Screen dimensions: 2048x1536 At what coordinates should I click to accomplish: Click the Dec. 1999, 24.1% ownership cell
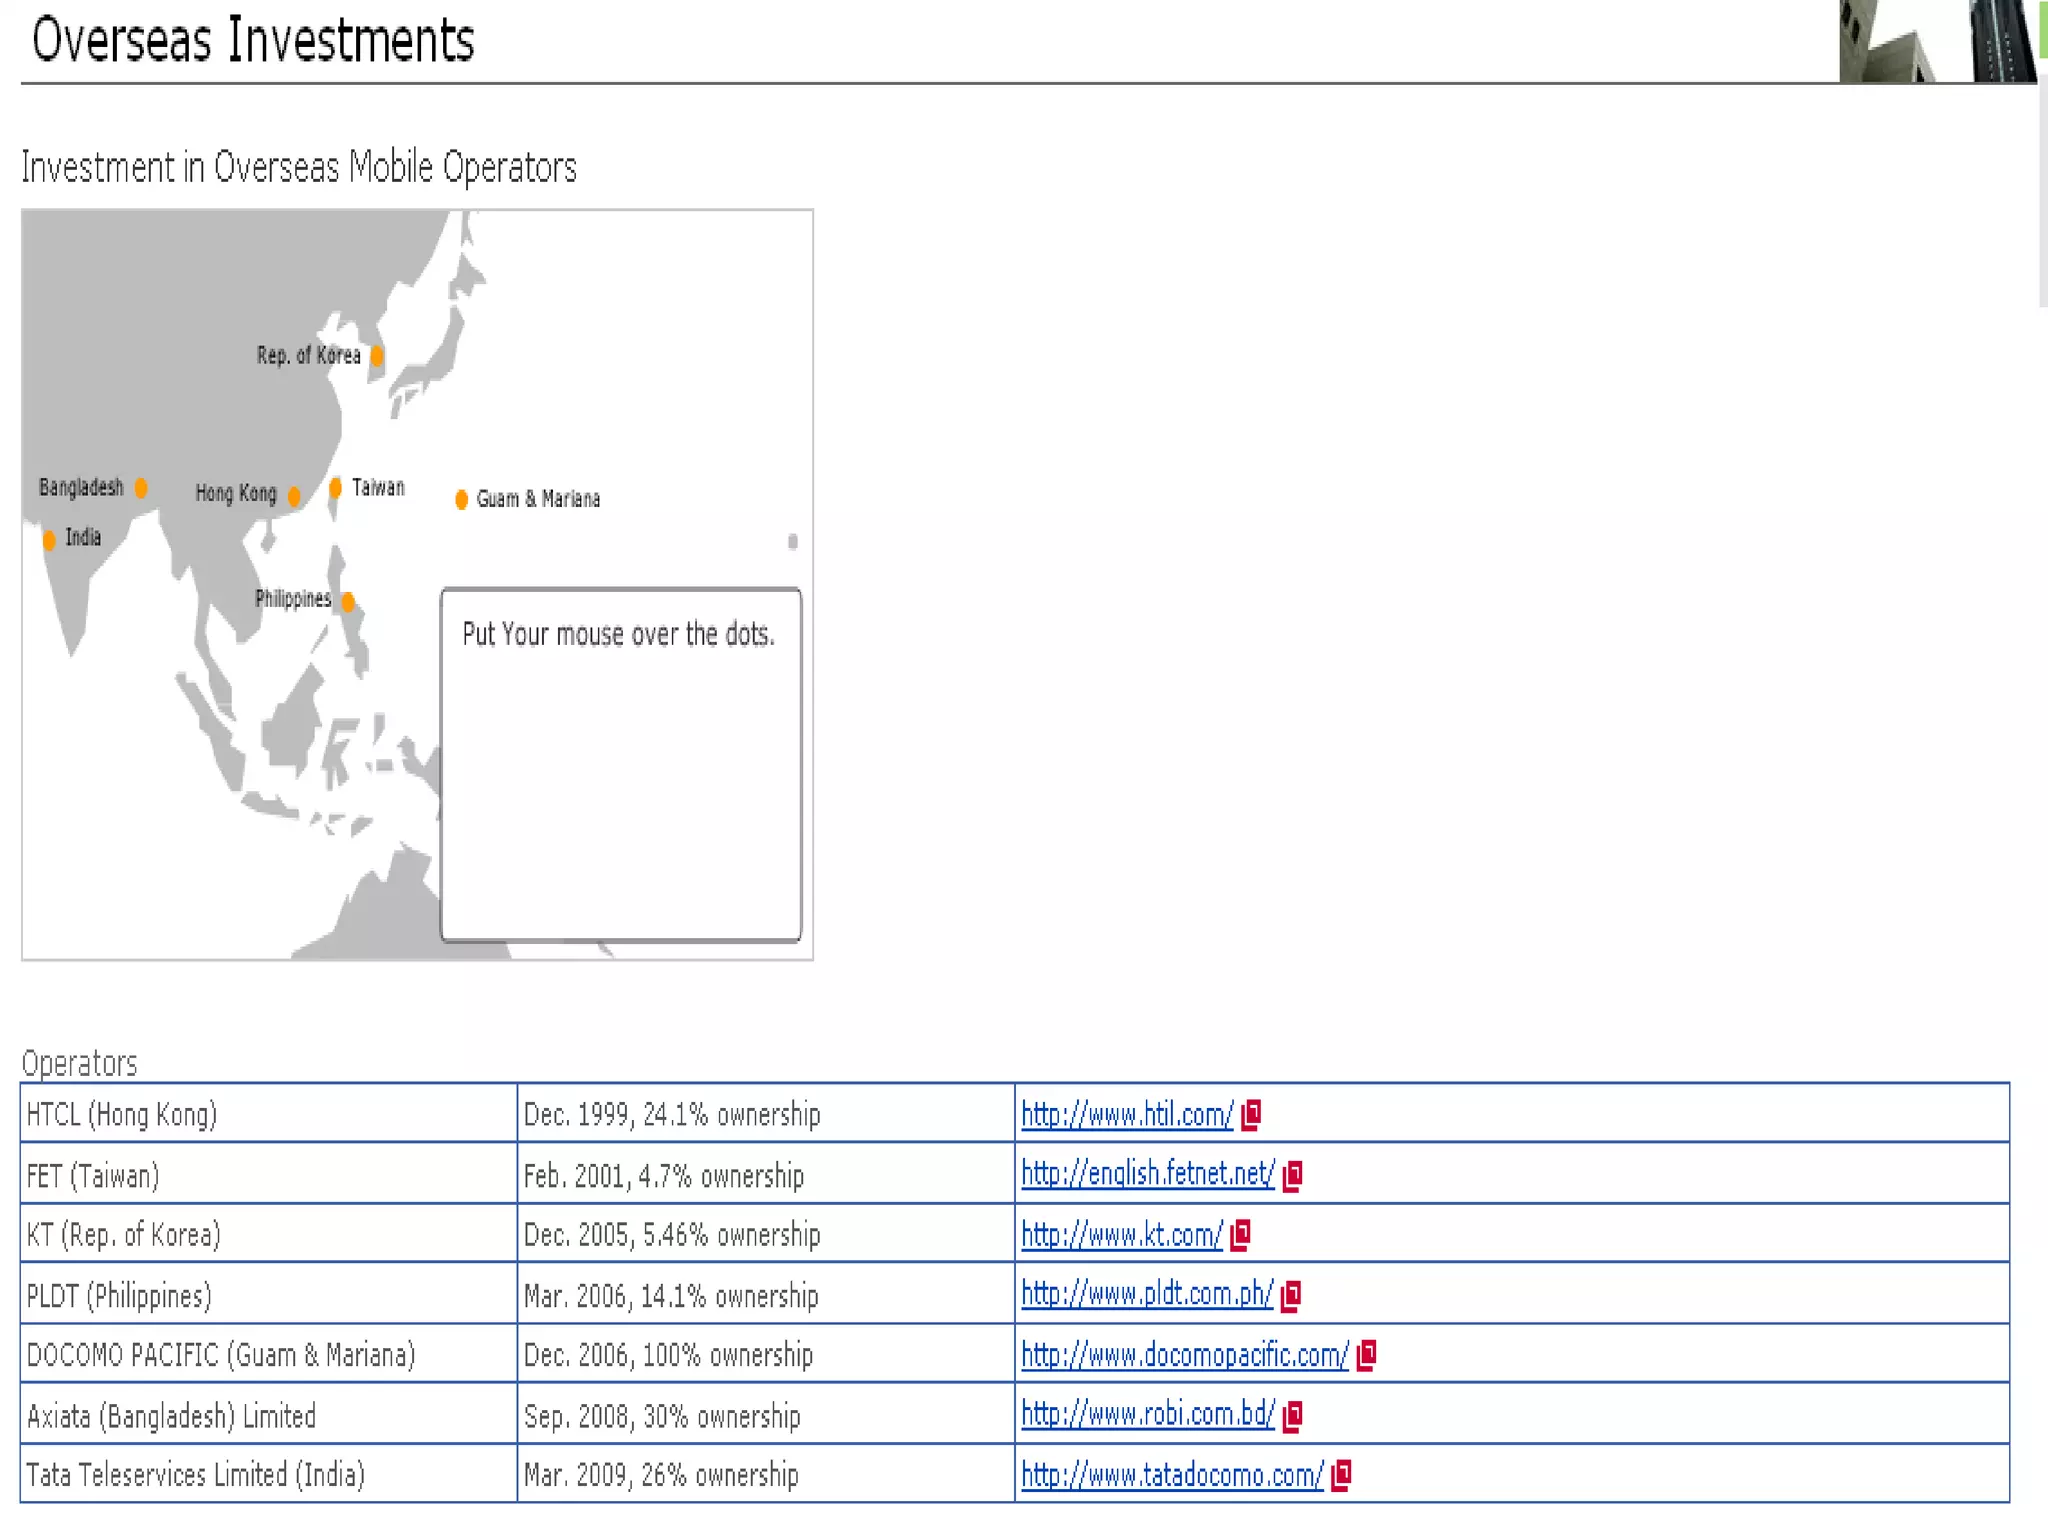point(766,1113)
